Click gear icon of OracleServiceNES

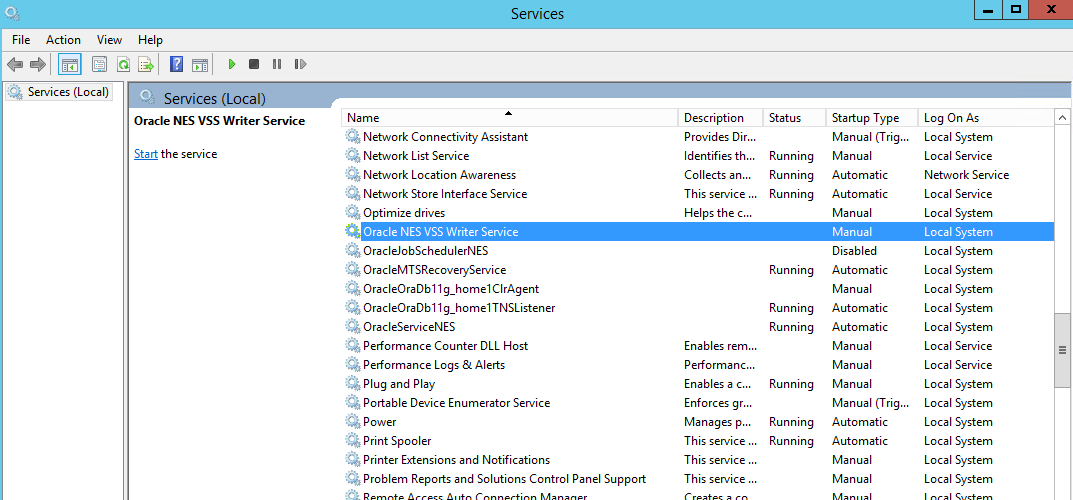352,326
